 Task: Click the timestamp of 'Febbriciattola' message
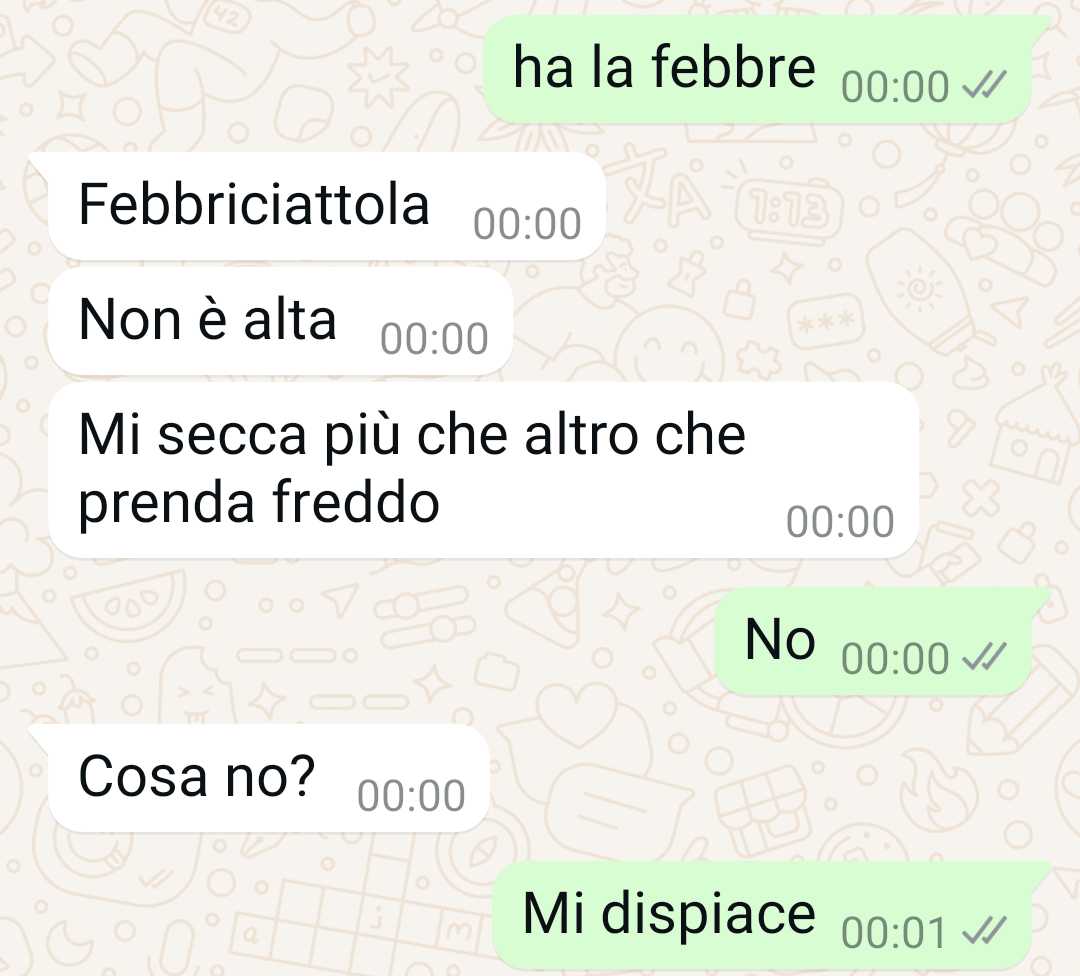[x=527, y=224]
